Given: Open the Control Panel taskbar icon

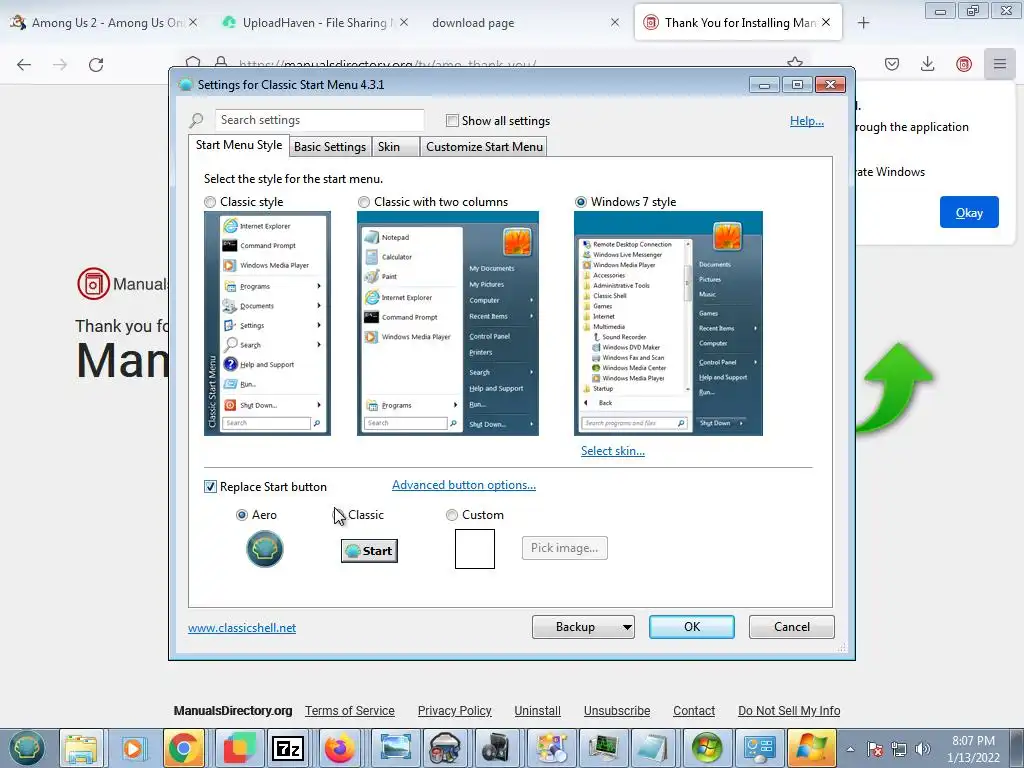Looking at the screenshot, I should [x=760, y=748].
